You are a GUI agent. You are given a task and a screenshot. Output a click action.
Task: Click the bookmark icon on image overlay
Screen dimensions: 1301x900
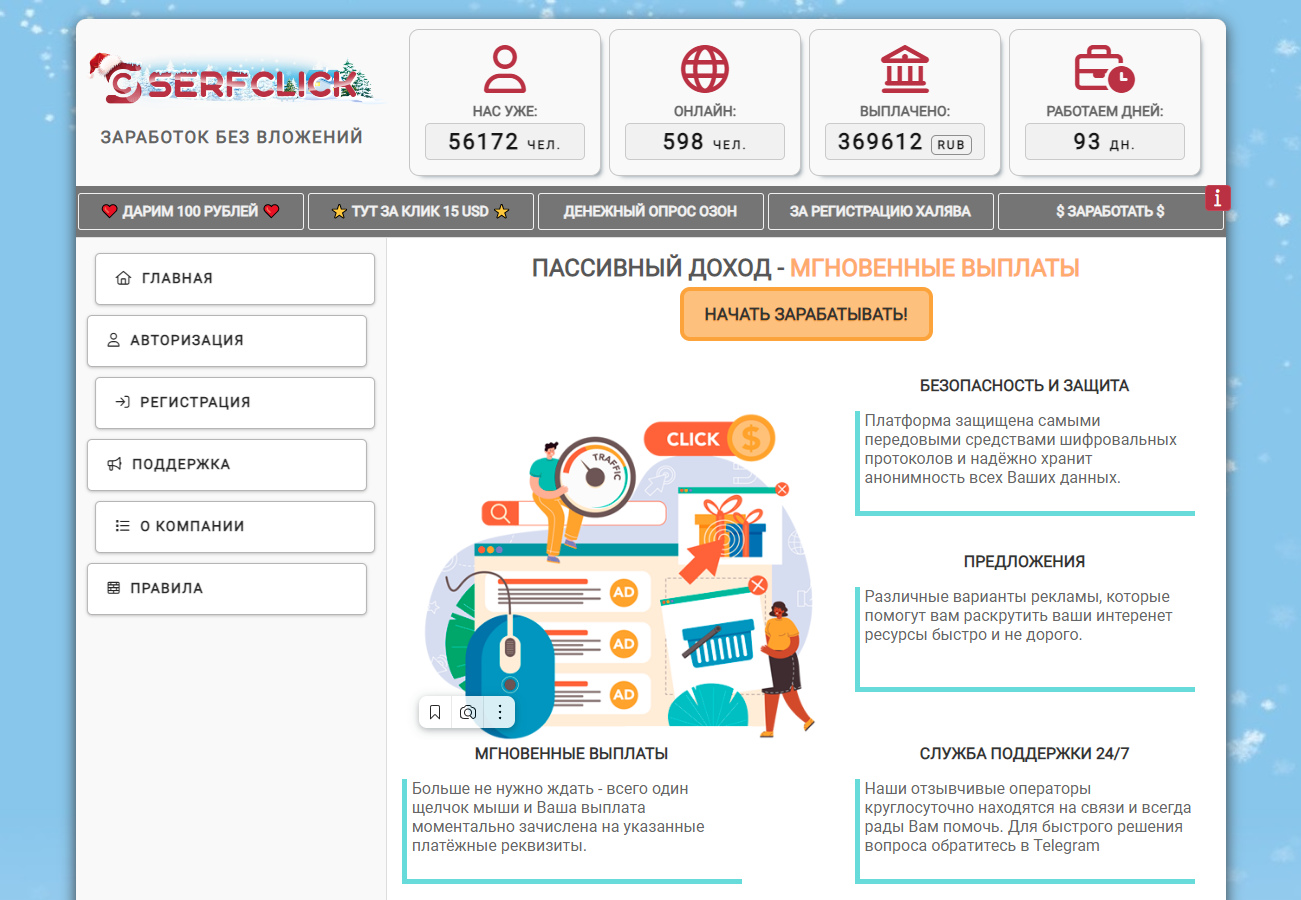click(435, 712)
